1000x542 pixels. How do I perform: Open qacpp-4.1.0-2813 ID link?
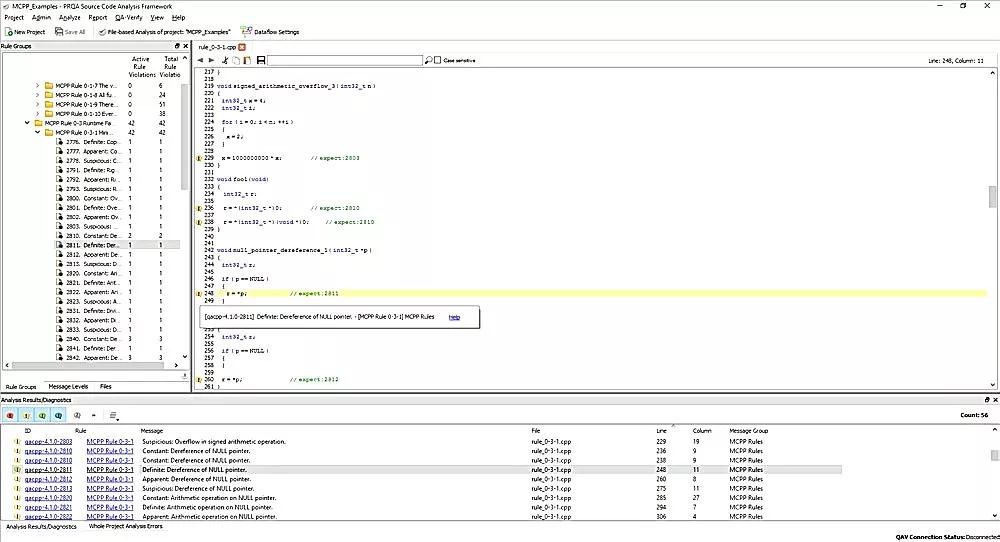(x=48, y=488)
